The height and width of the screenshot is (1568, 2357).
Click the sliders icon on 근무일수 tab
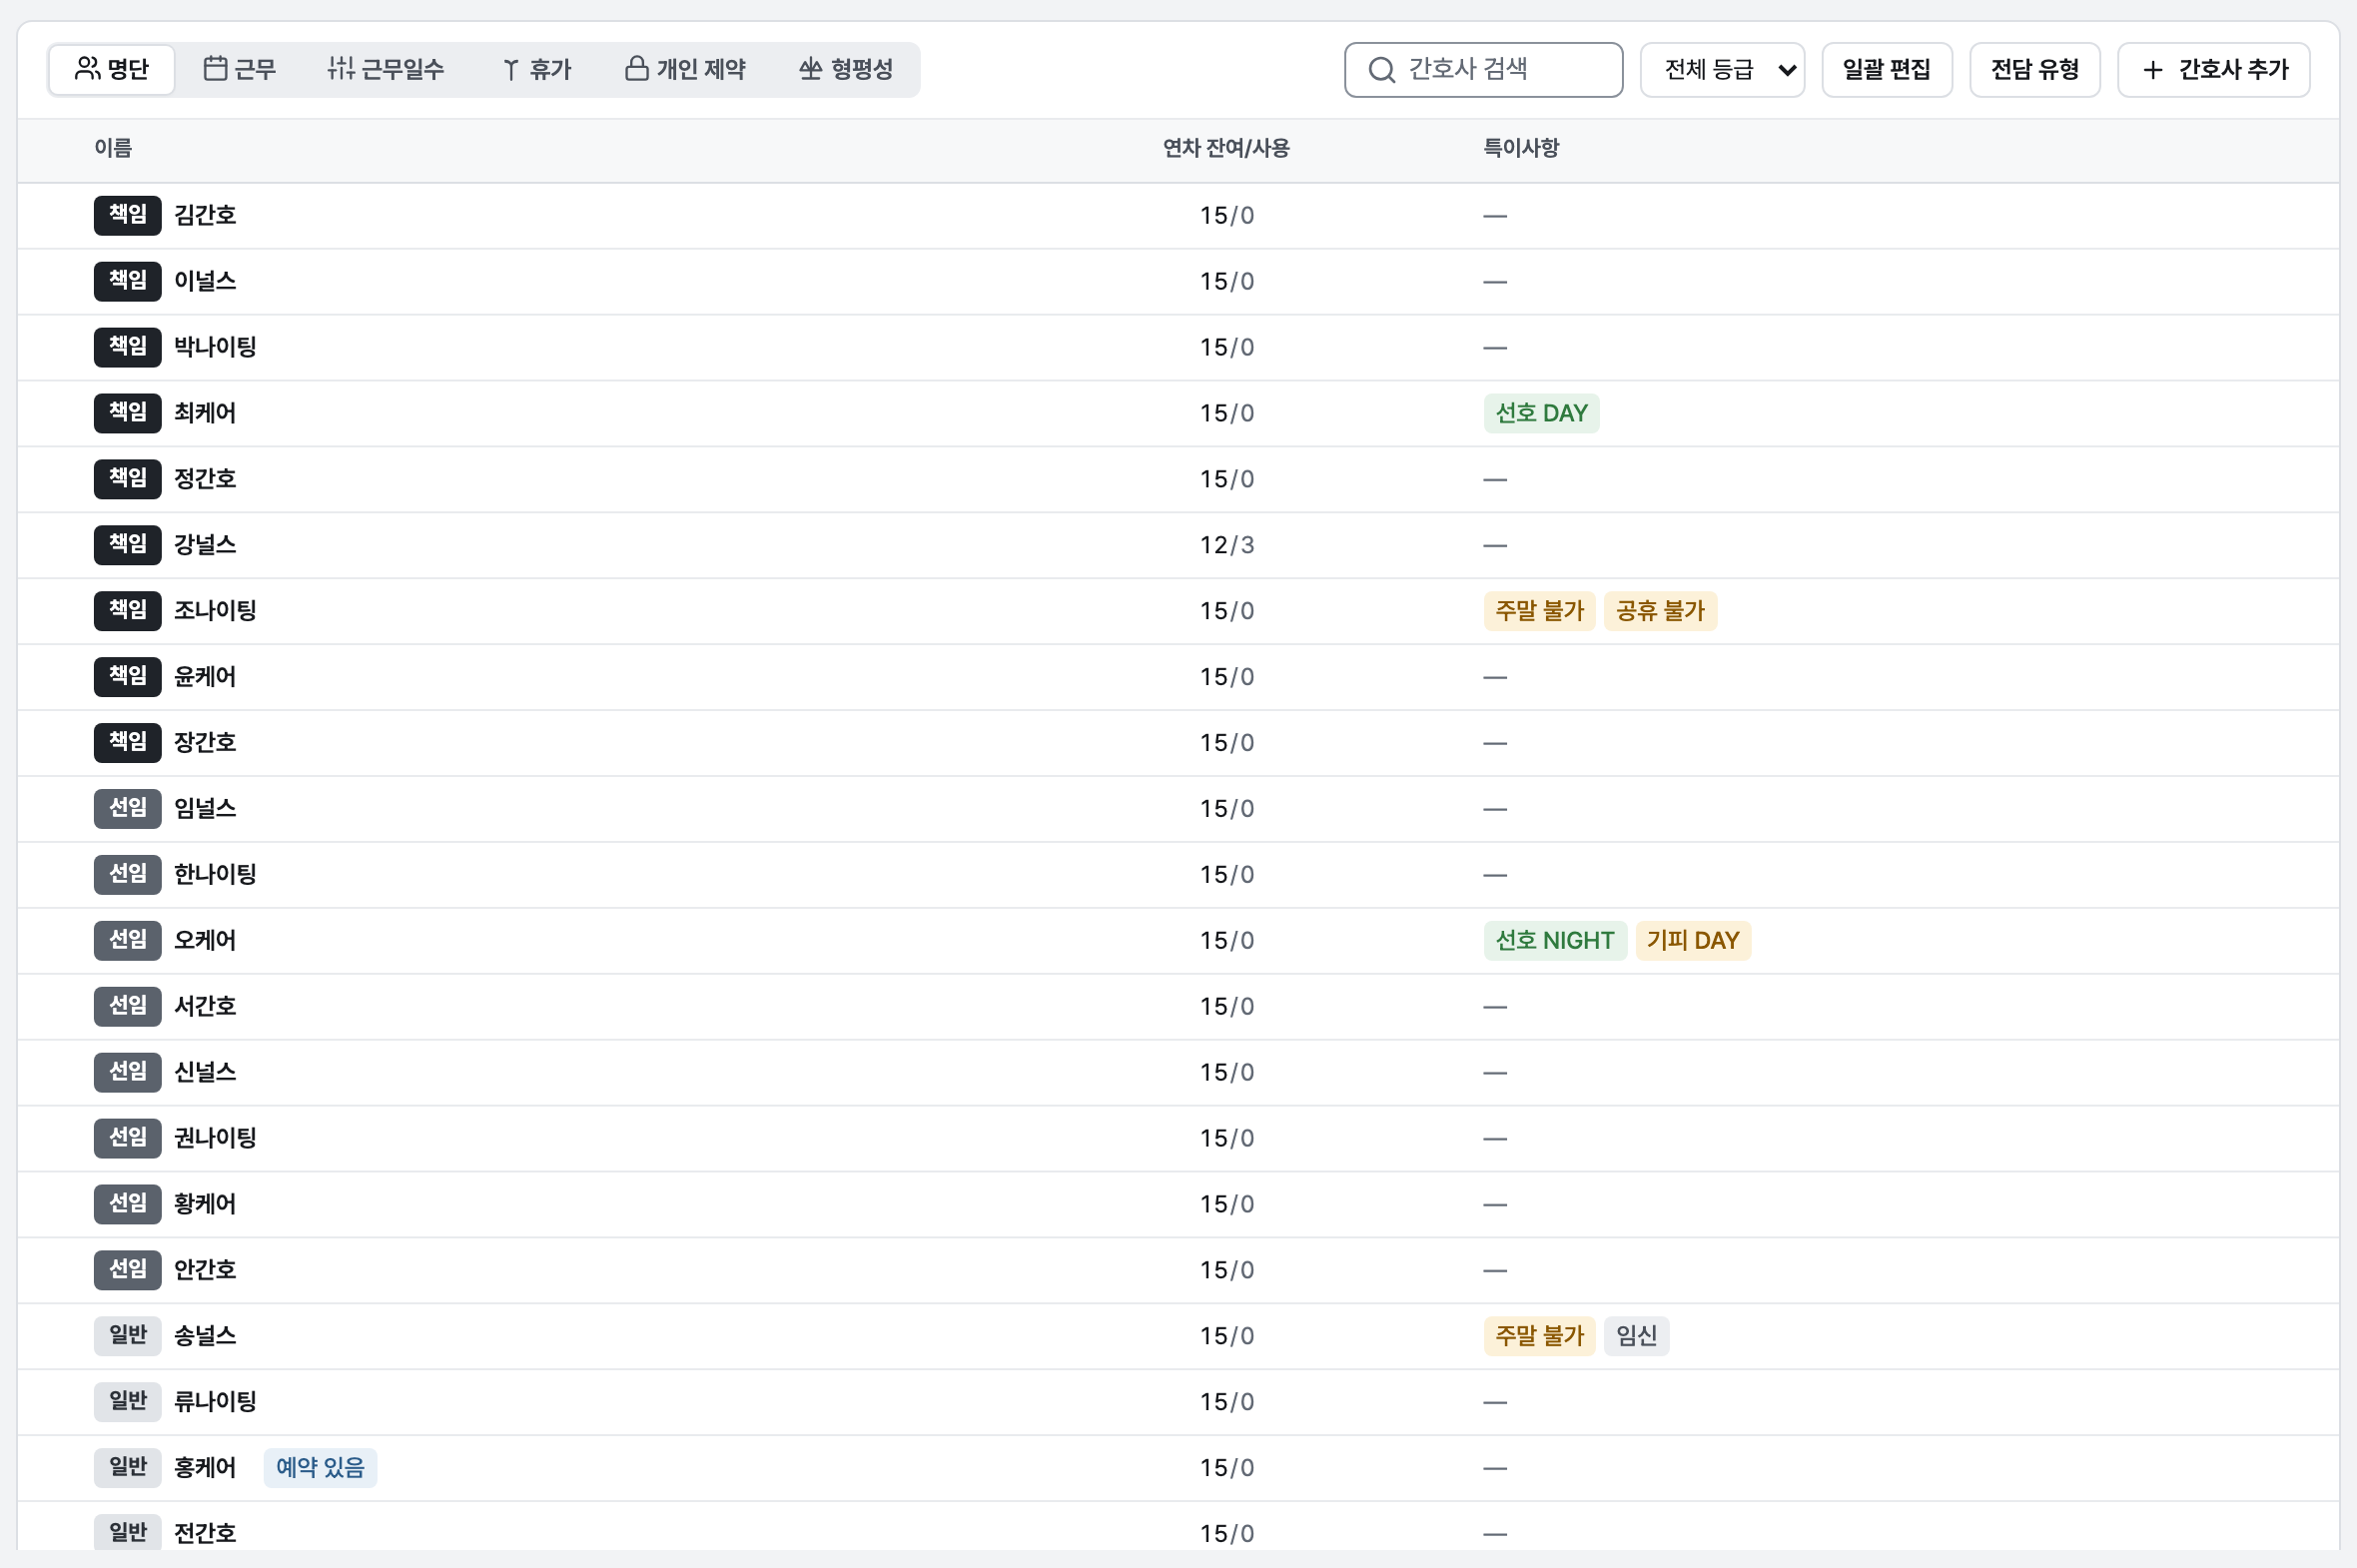[x=341, y=69]
